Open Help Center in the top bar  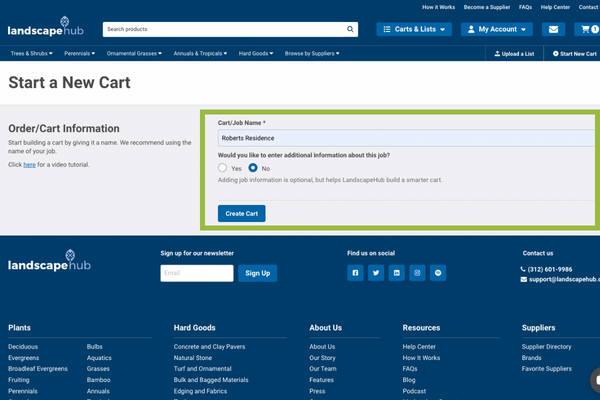[x=555, y=7]
